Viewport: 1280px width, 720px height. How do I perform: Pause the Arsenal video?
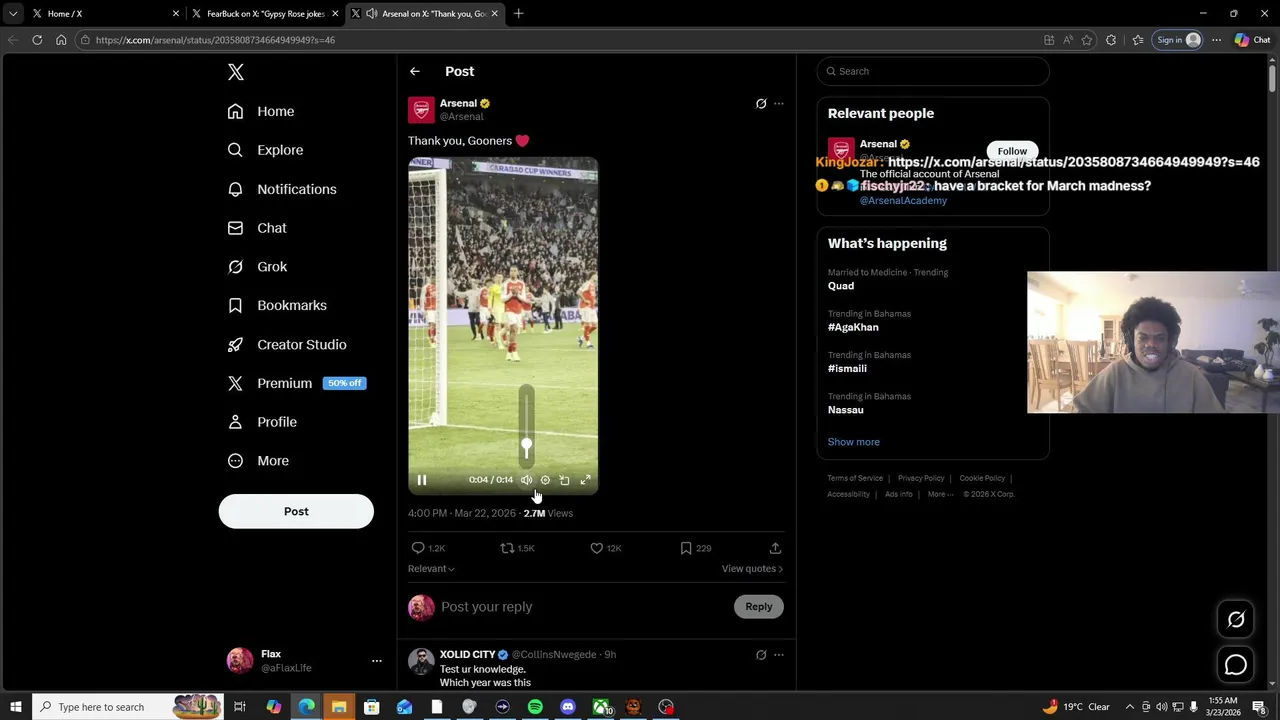coord(422,480)
